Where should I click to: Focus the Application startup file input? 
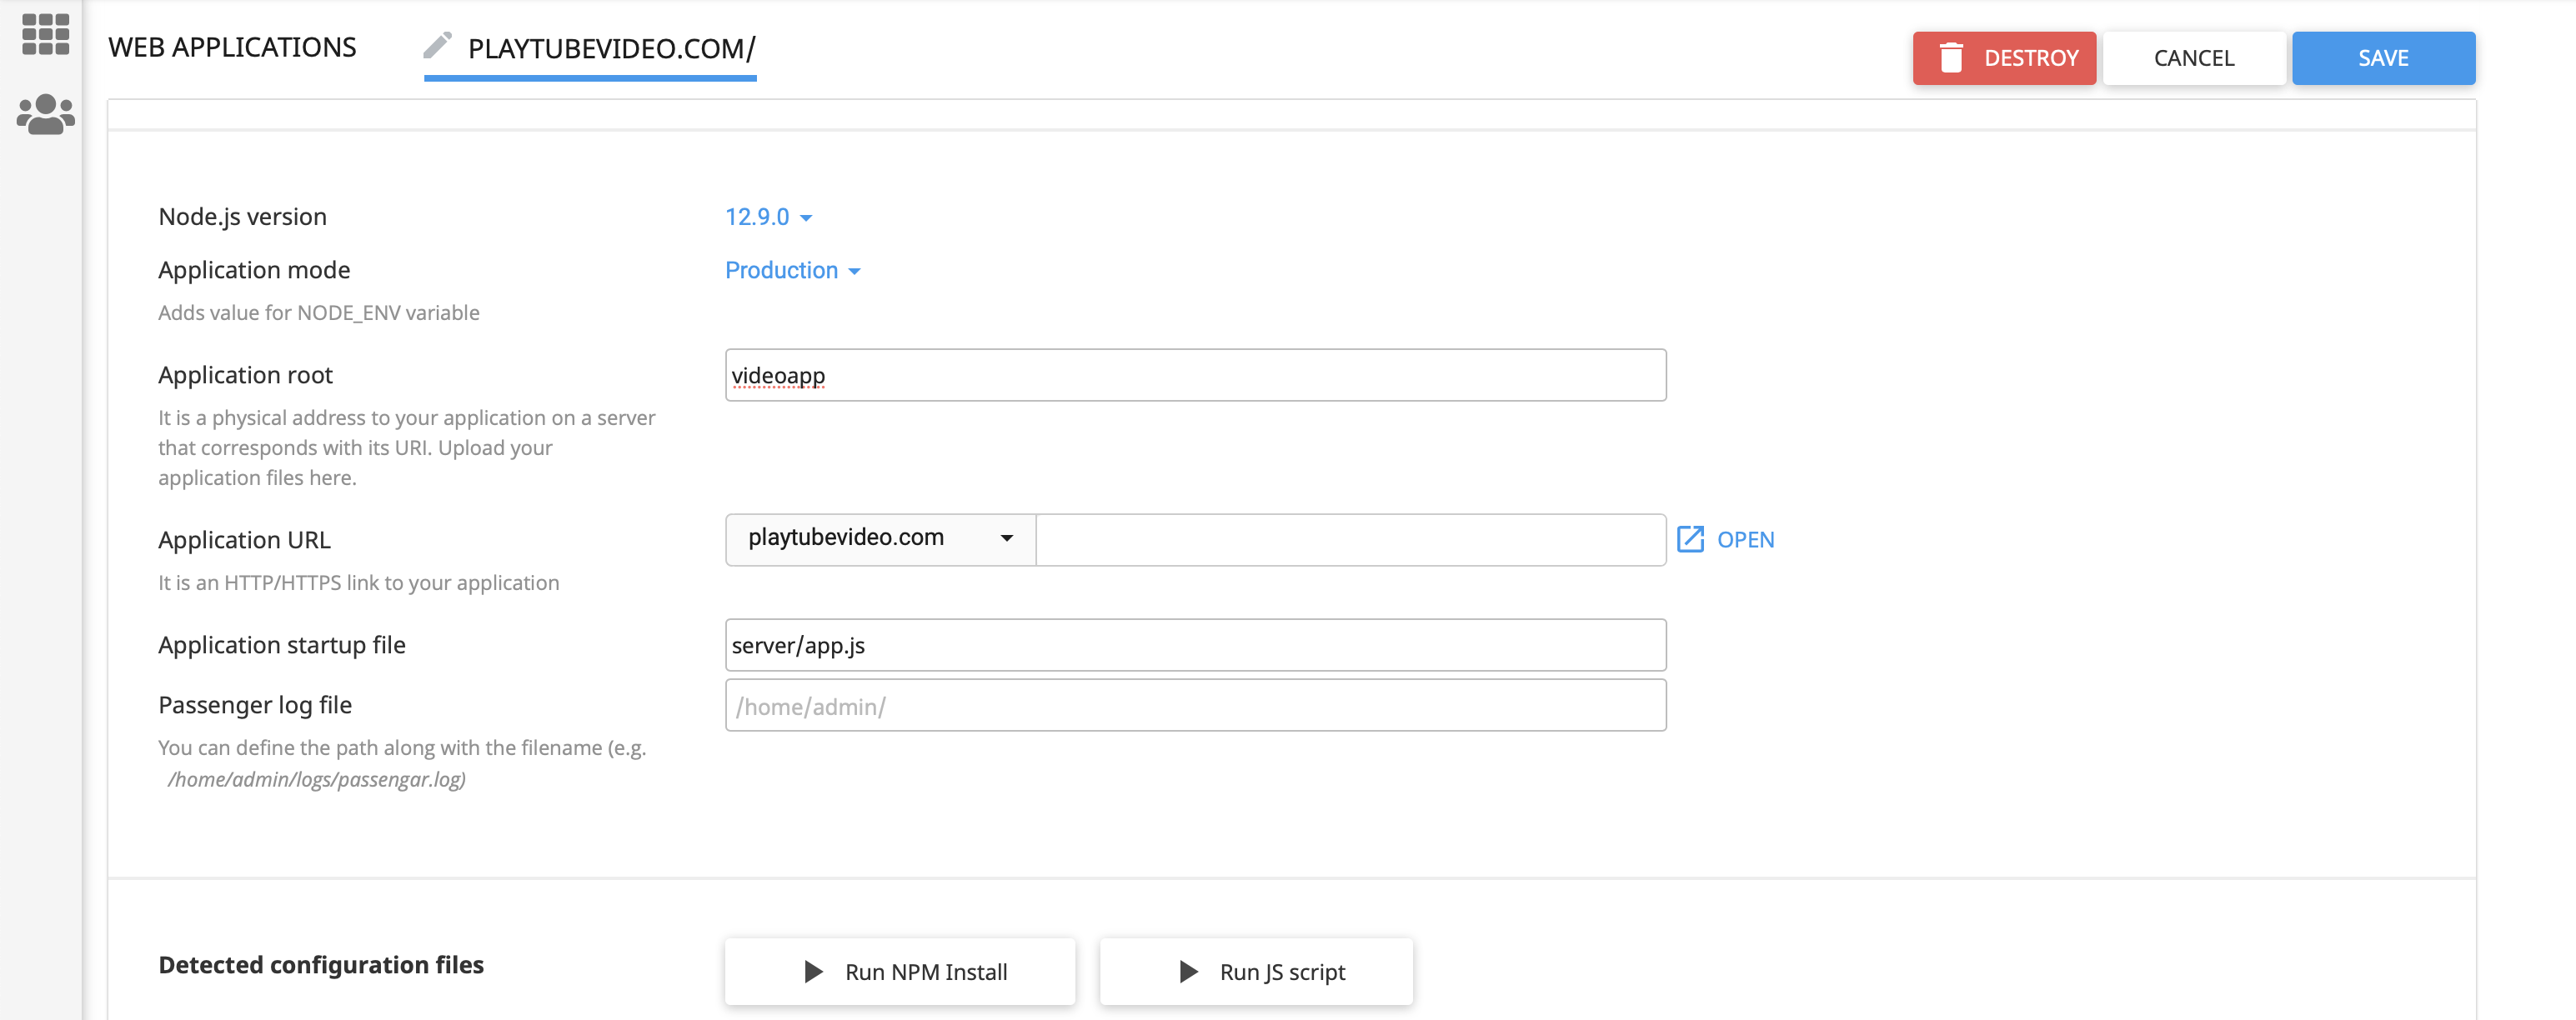pos(1195,645)
